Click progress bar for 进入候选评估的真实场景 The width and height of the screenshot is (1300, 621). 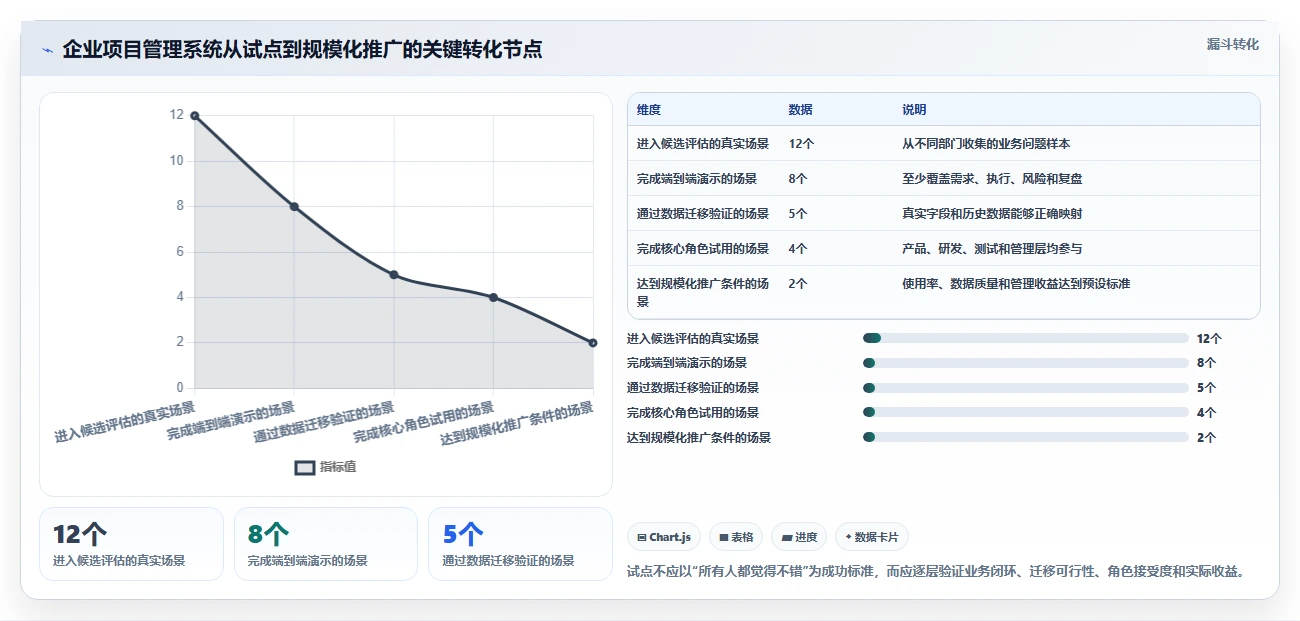1025,338
